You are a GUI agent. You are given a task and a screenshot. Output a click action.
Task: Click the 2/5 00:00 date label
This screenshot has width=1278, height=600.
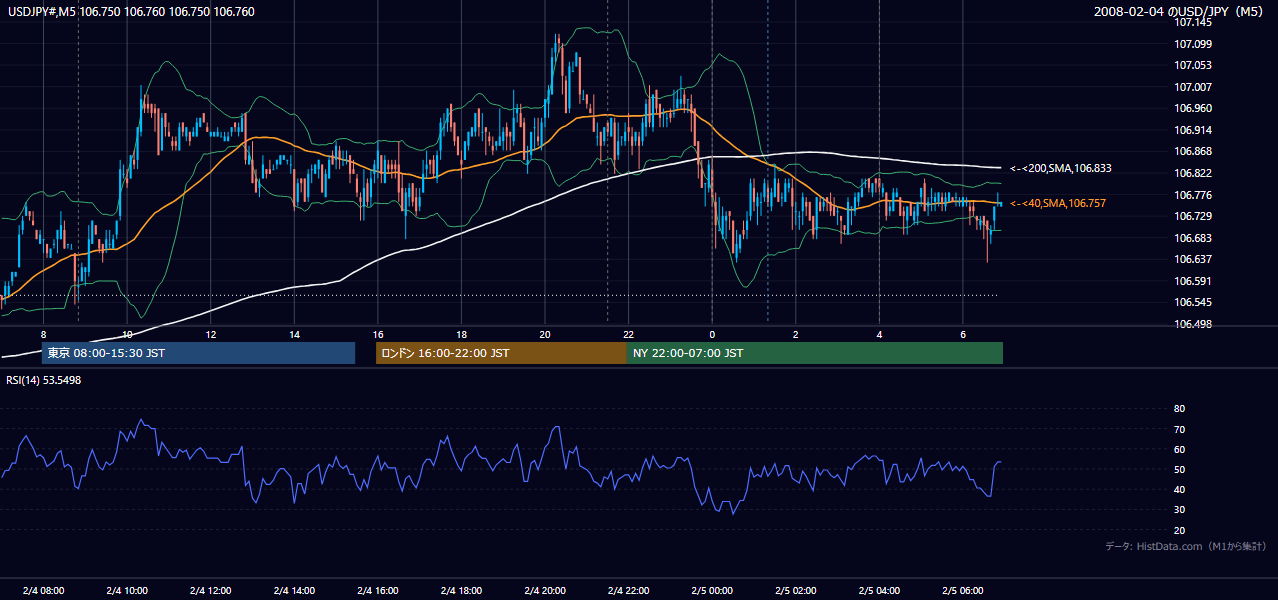point(712,590)
